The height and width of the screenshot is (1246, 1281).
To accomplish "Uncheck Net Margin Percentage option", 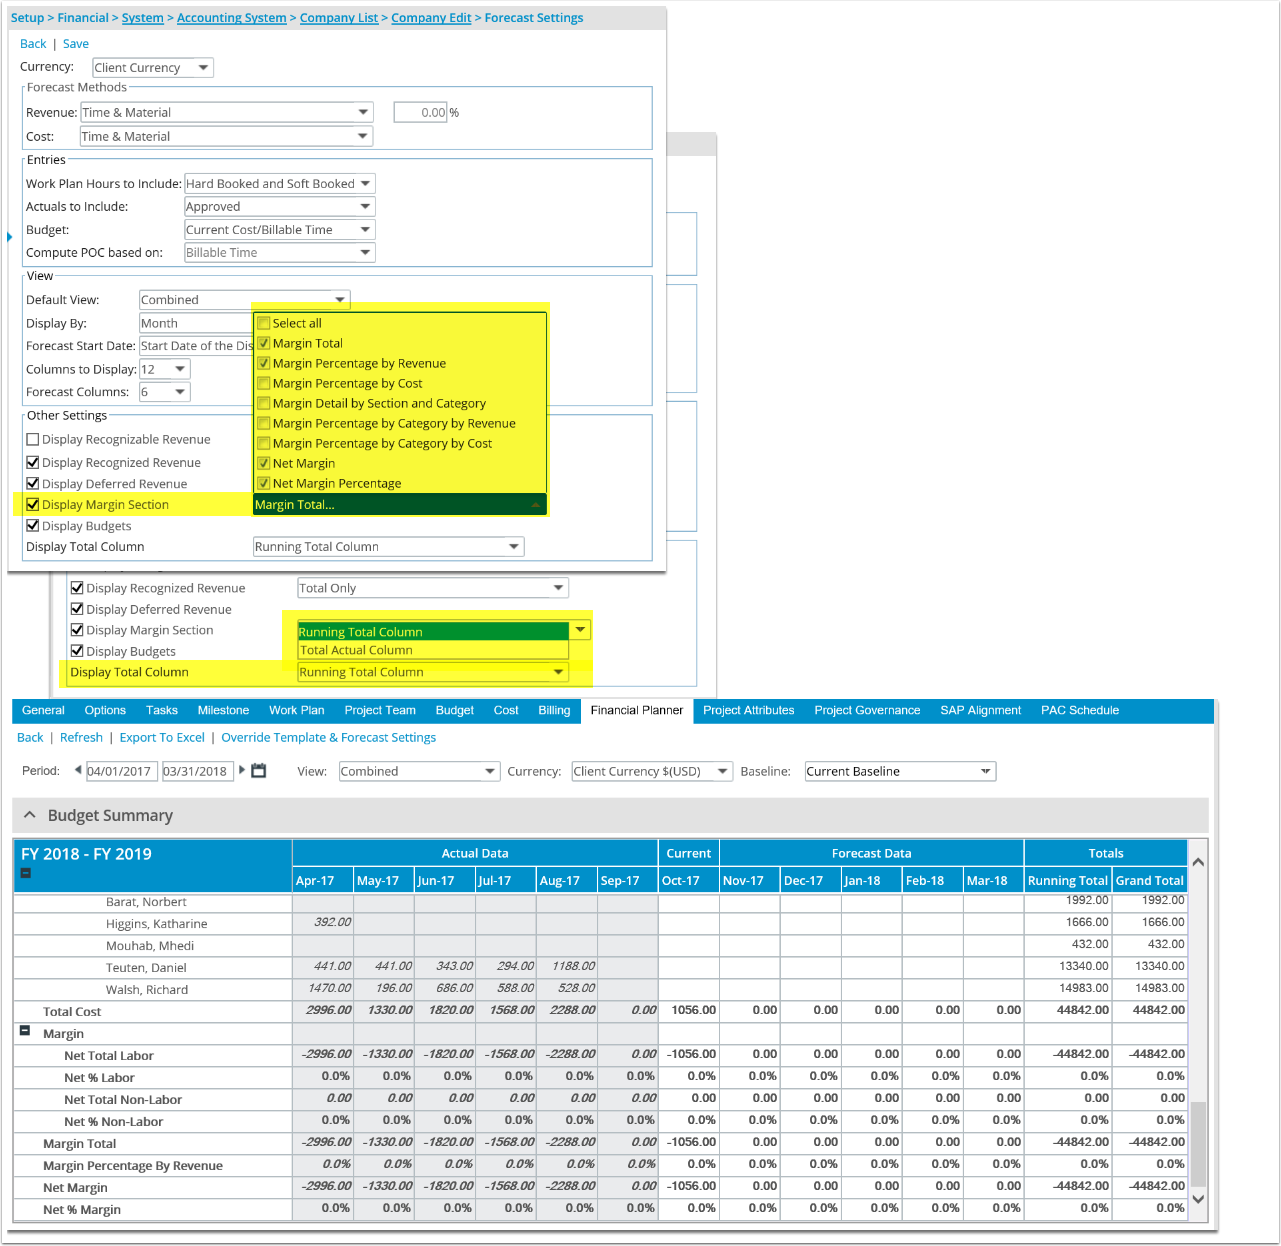I will coord(264,483).
